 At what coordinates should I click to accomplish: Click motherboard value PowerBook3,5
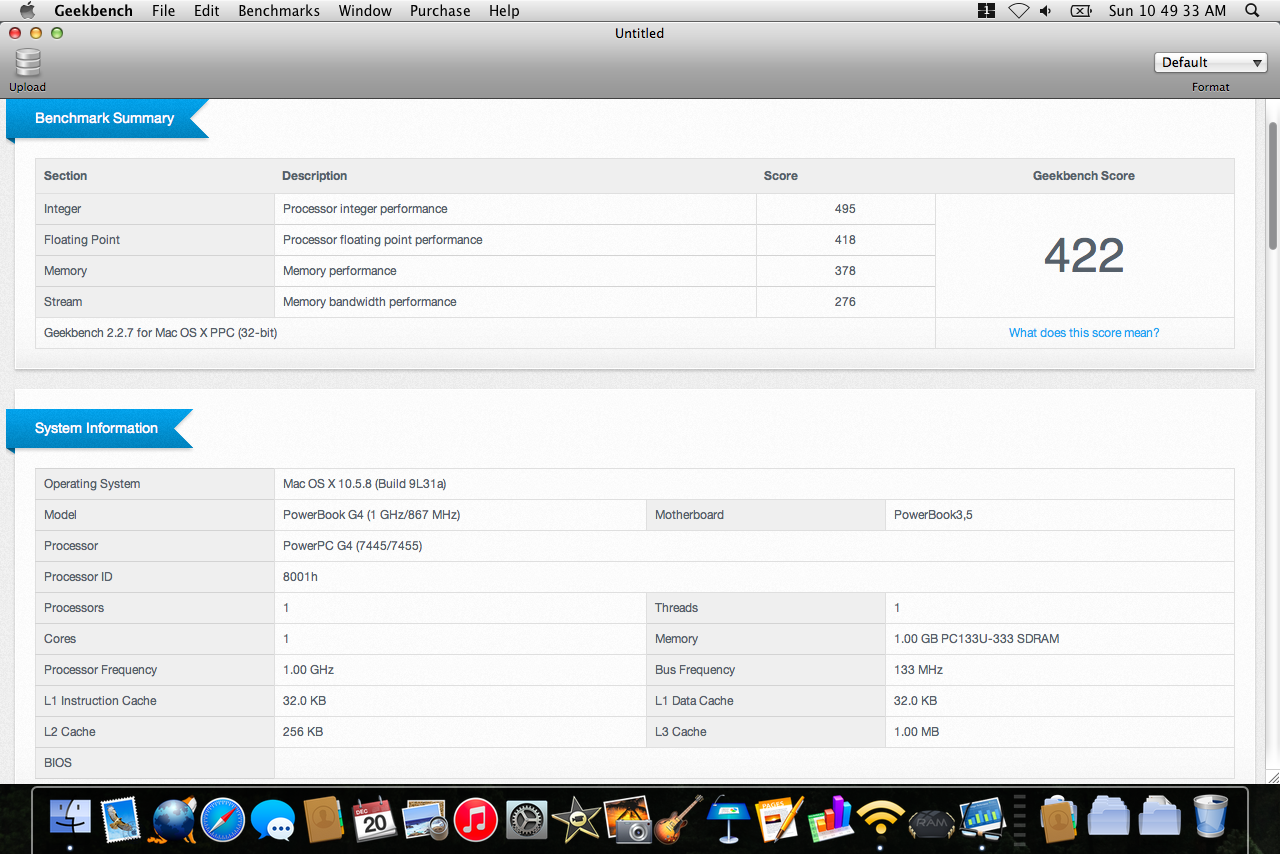click(933, 515)
